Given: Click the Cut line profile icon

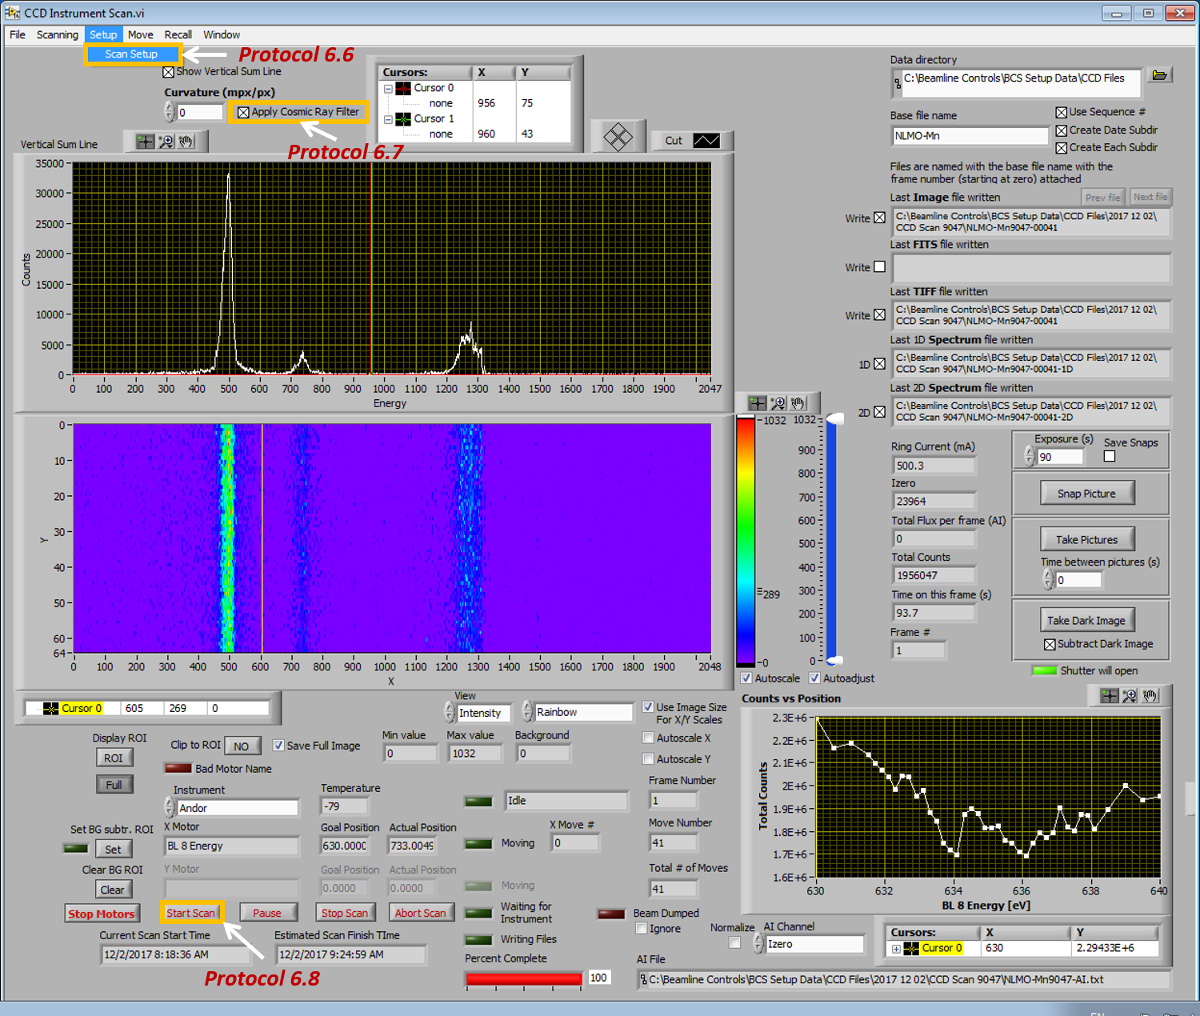Looking at the screenshot, I should [x=706, y=141].
